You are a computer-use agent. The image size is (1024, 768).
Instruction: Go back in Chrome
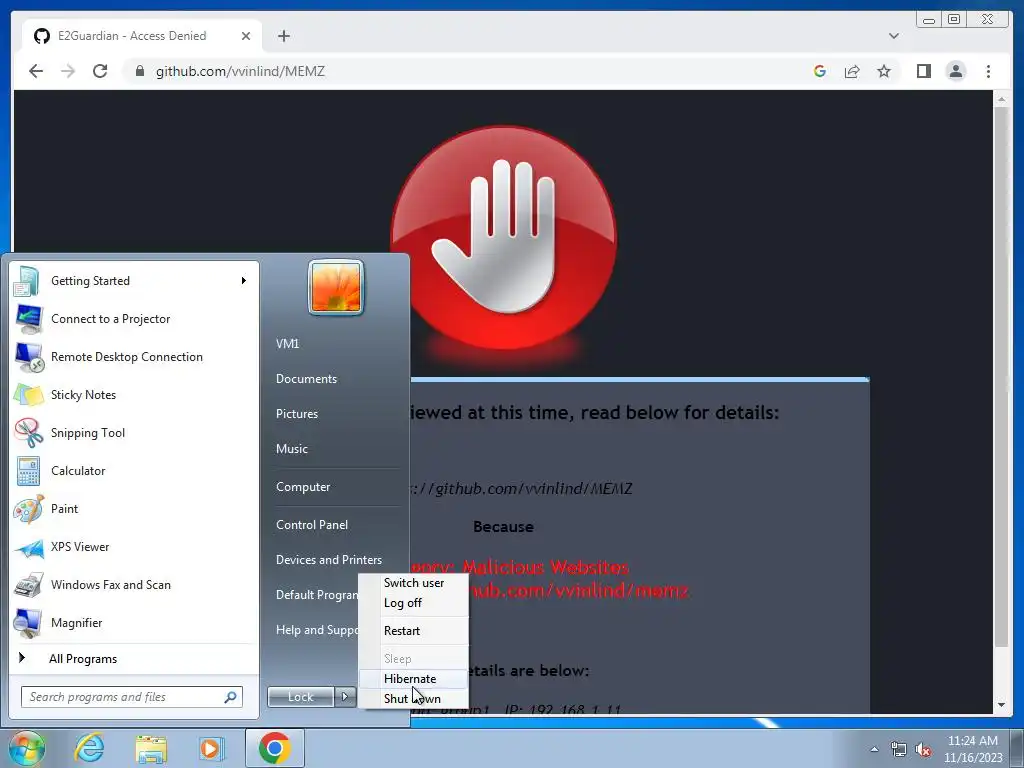pyautogui.click(x=36, y=71)
